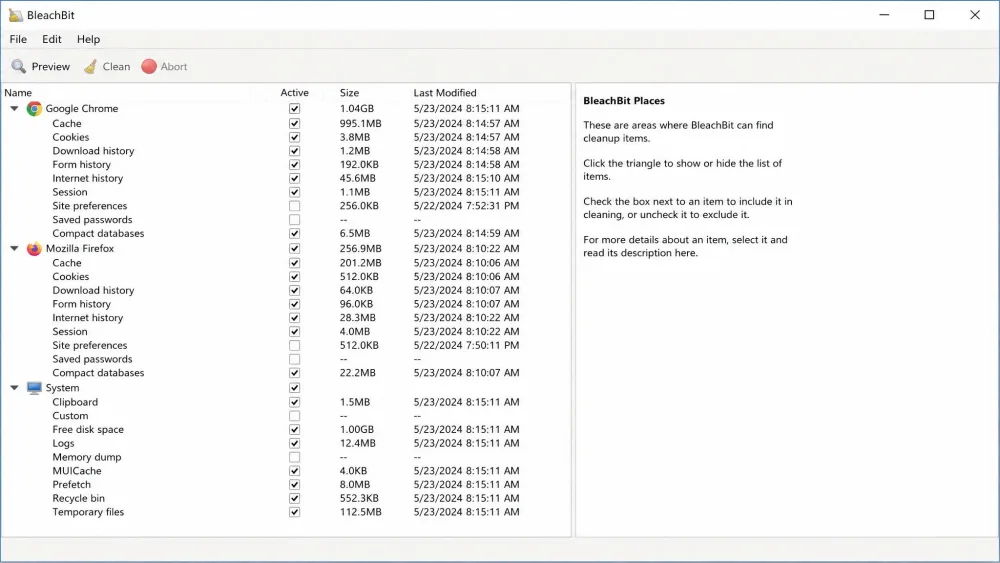
Task: Click the Active column header
Action: click(x=294, y=92)
